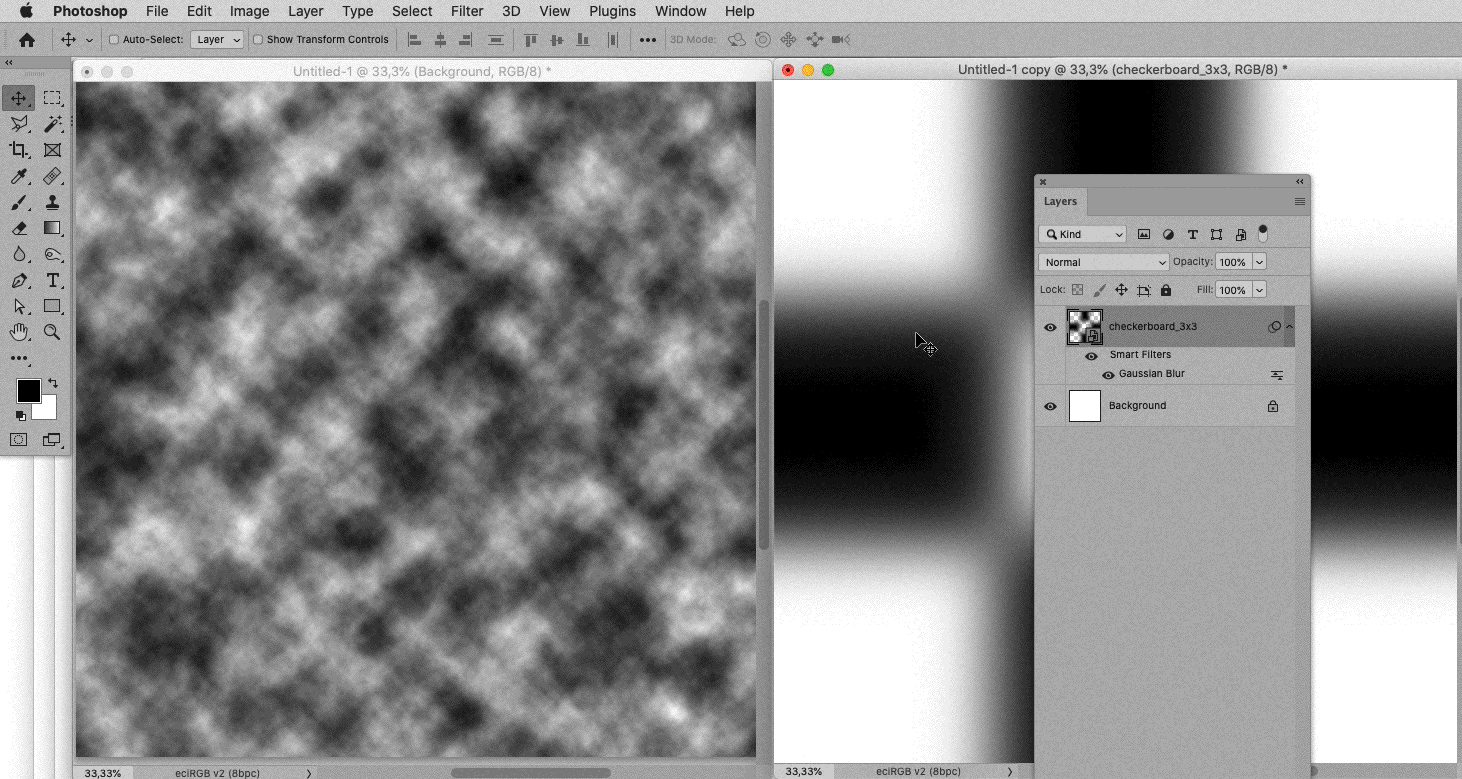
Task: Open the Normal blend mode dropdown
Action: [1104, 262]
